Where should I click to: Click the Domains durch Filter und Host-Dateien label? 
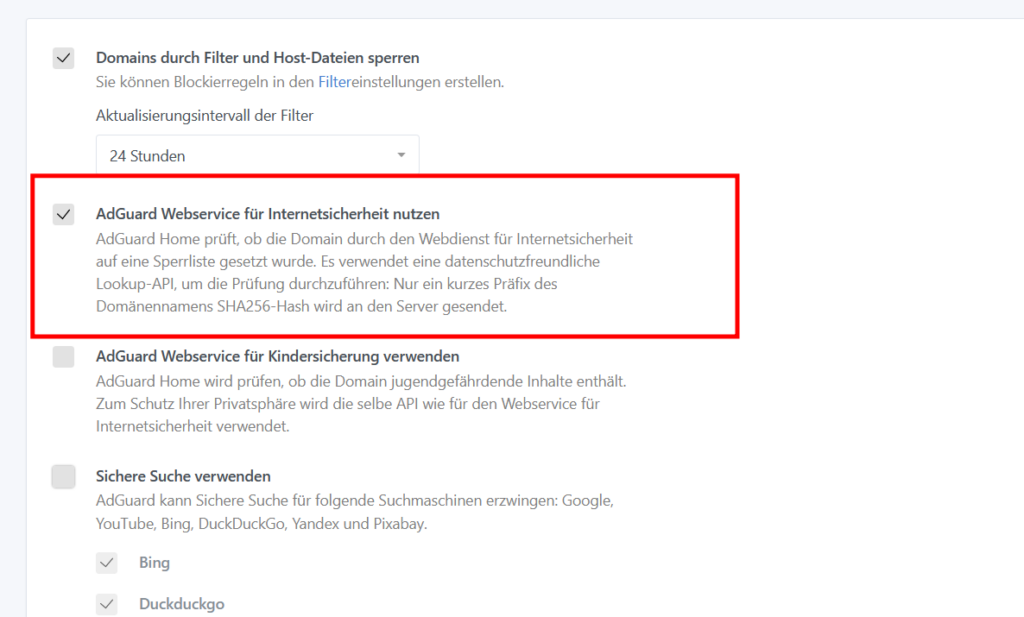tap(257, 58)
